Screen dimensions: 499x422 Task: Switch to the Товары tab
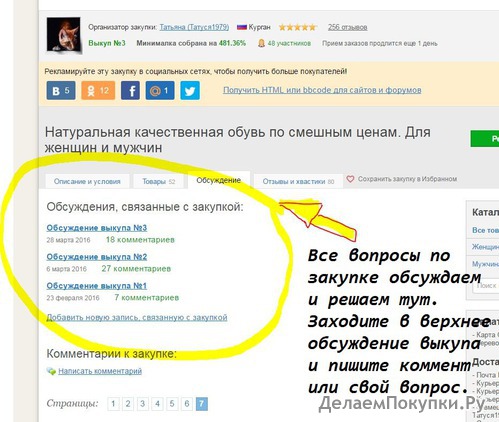(159, 181)
